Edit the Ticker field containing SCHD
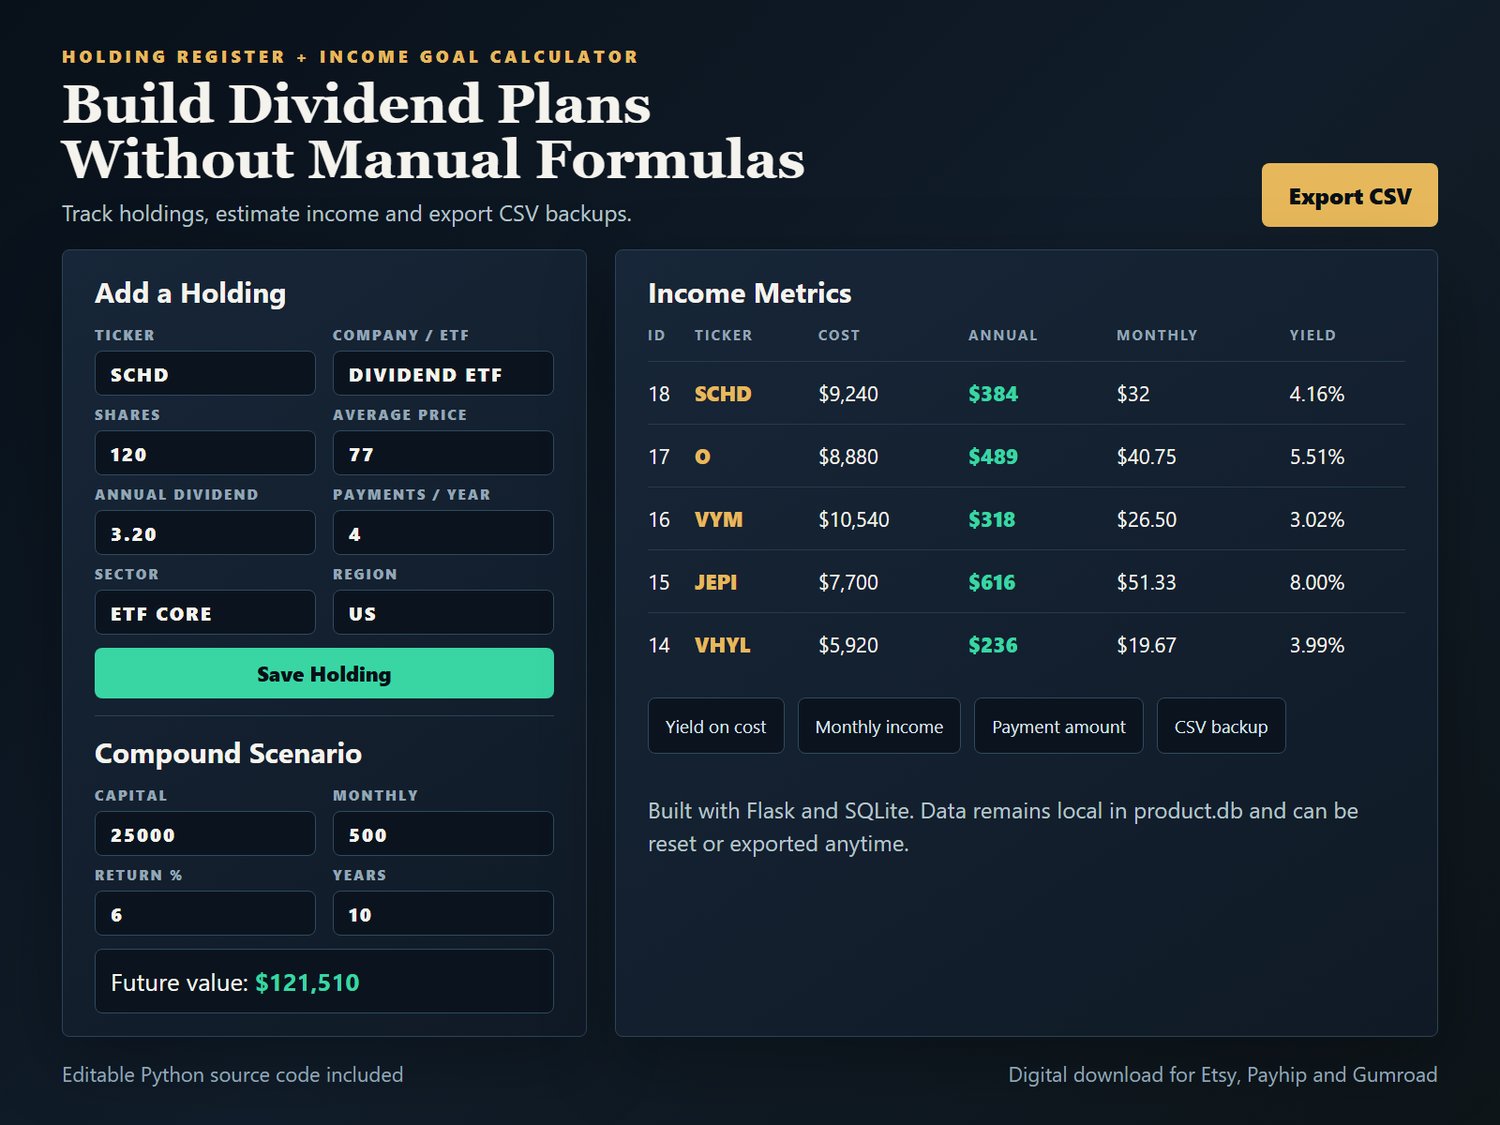The width and height of the screenshot is (1500, 1125). [205, 373]
